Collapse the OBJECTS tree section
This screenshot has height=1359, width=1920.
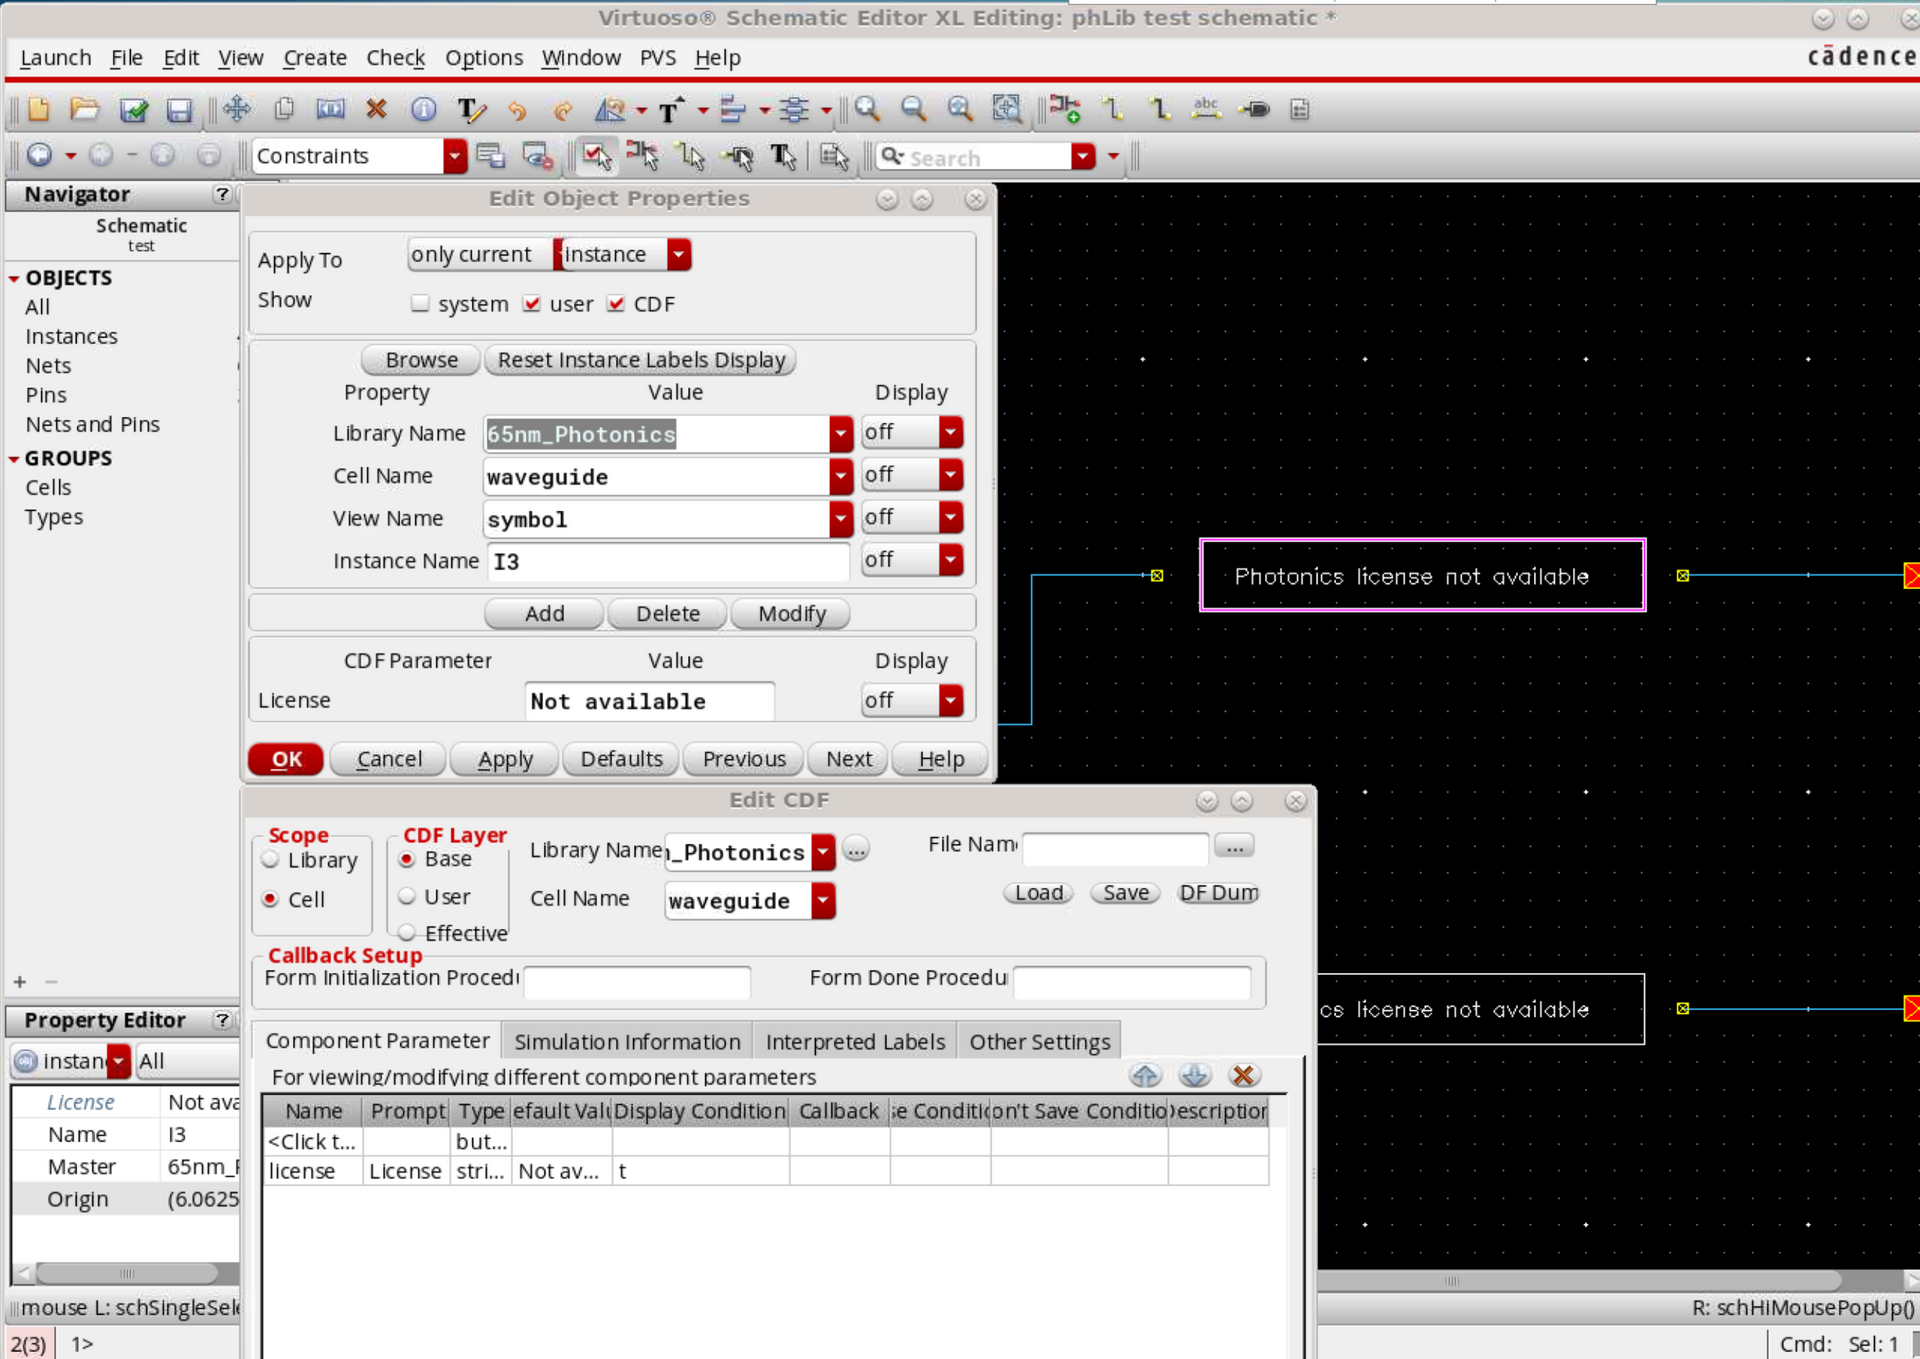click(x=14, y=278)
